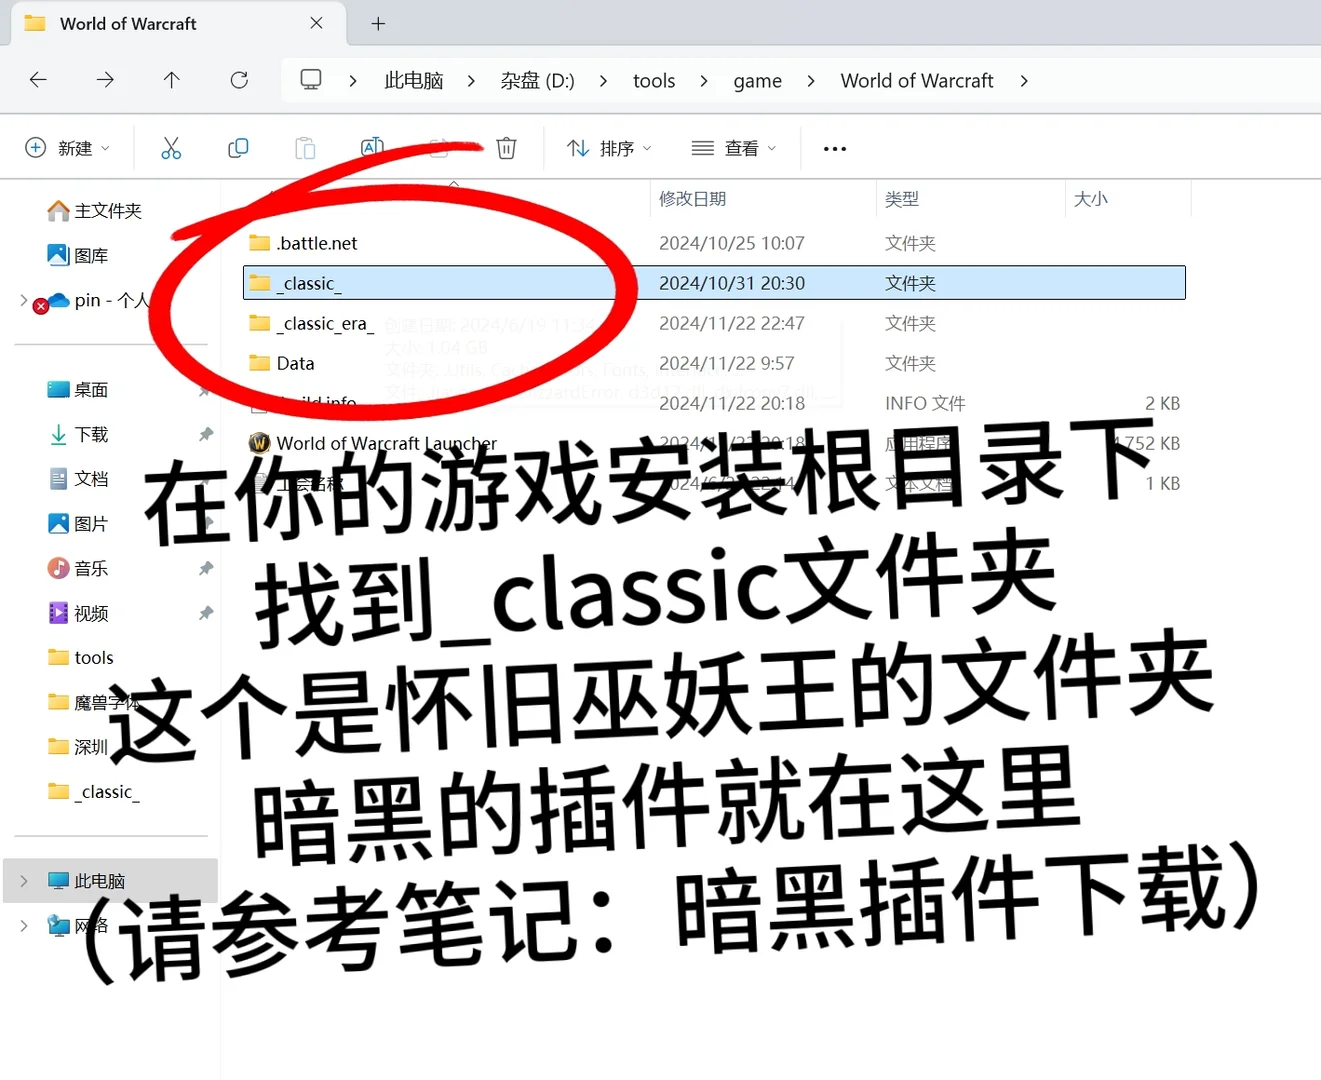Click the date 2024/10/25 10:07

pos(732,243)
